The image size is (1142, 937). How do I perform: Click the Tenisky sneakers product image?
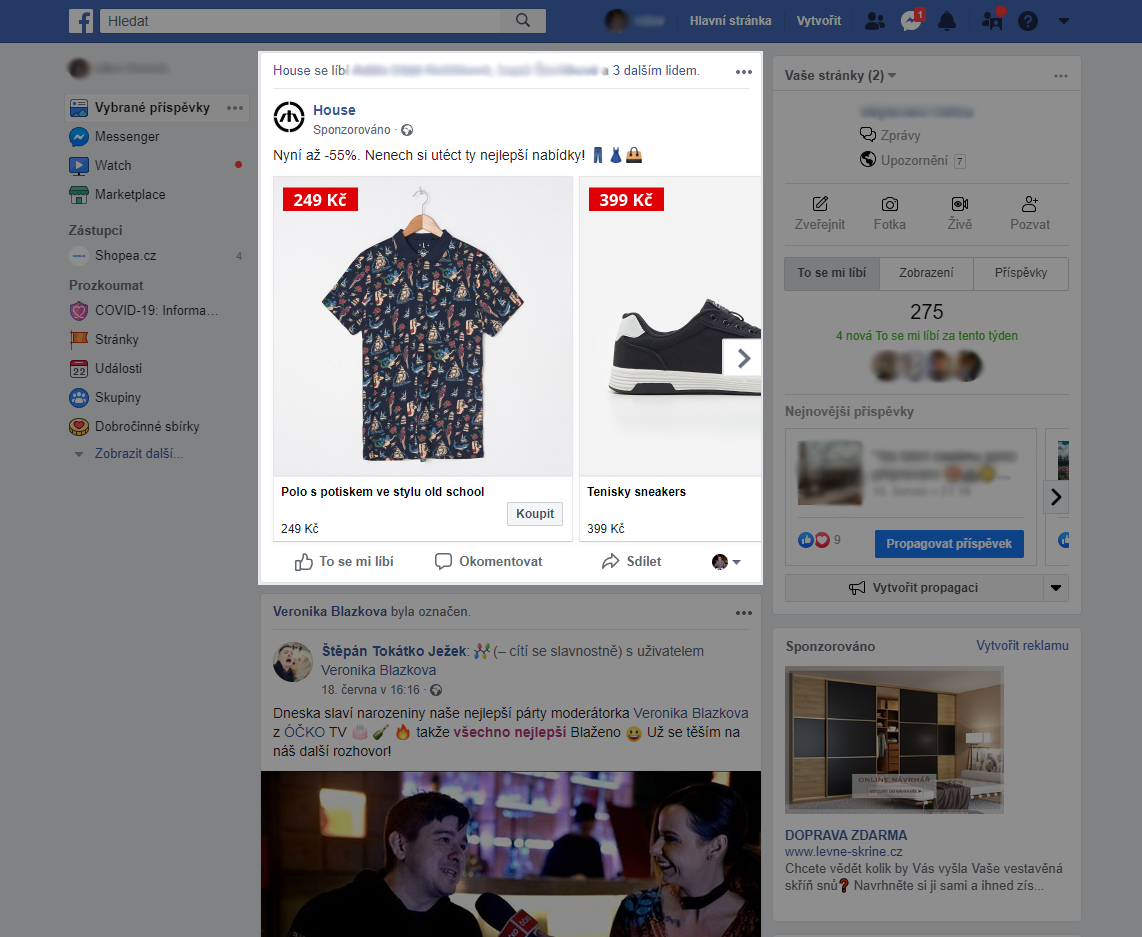click(x=670, y=326)
